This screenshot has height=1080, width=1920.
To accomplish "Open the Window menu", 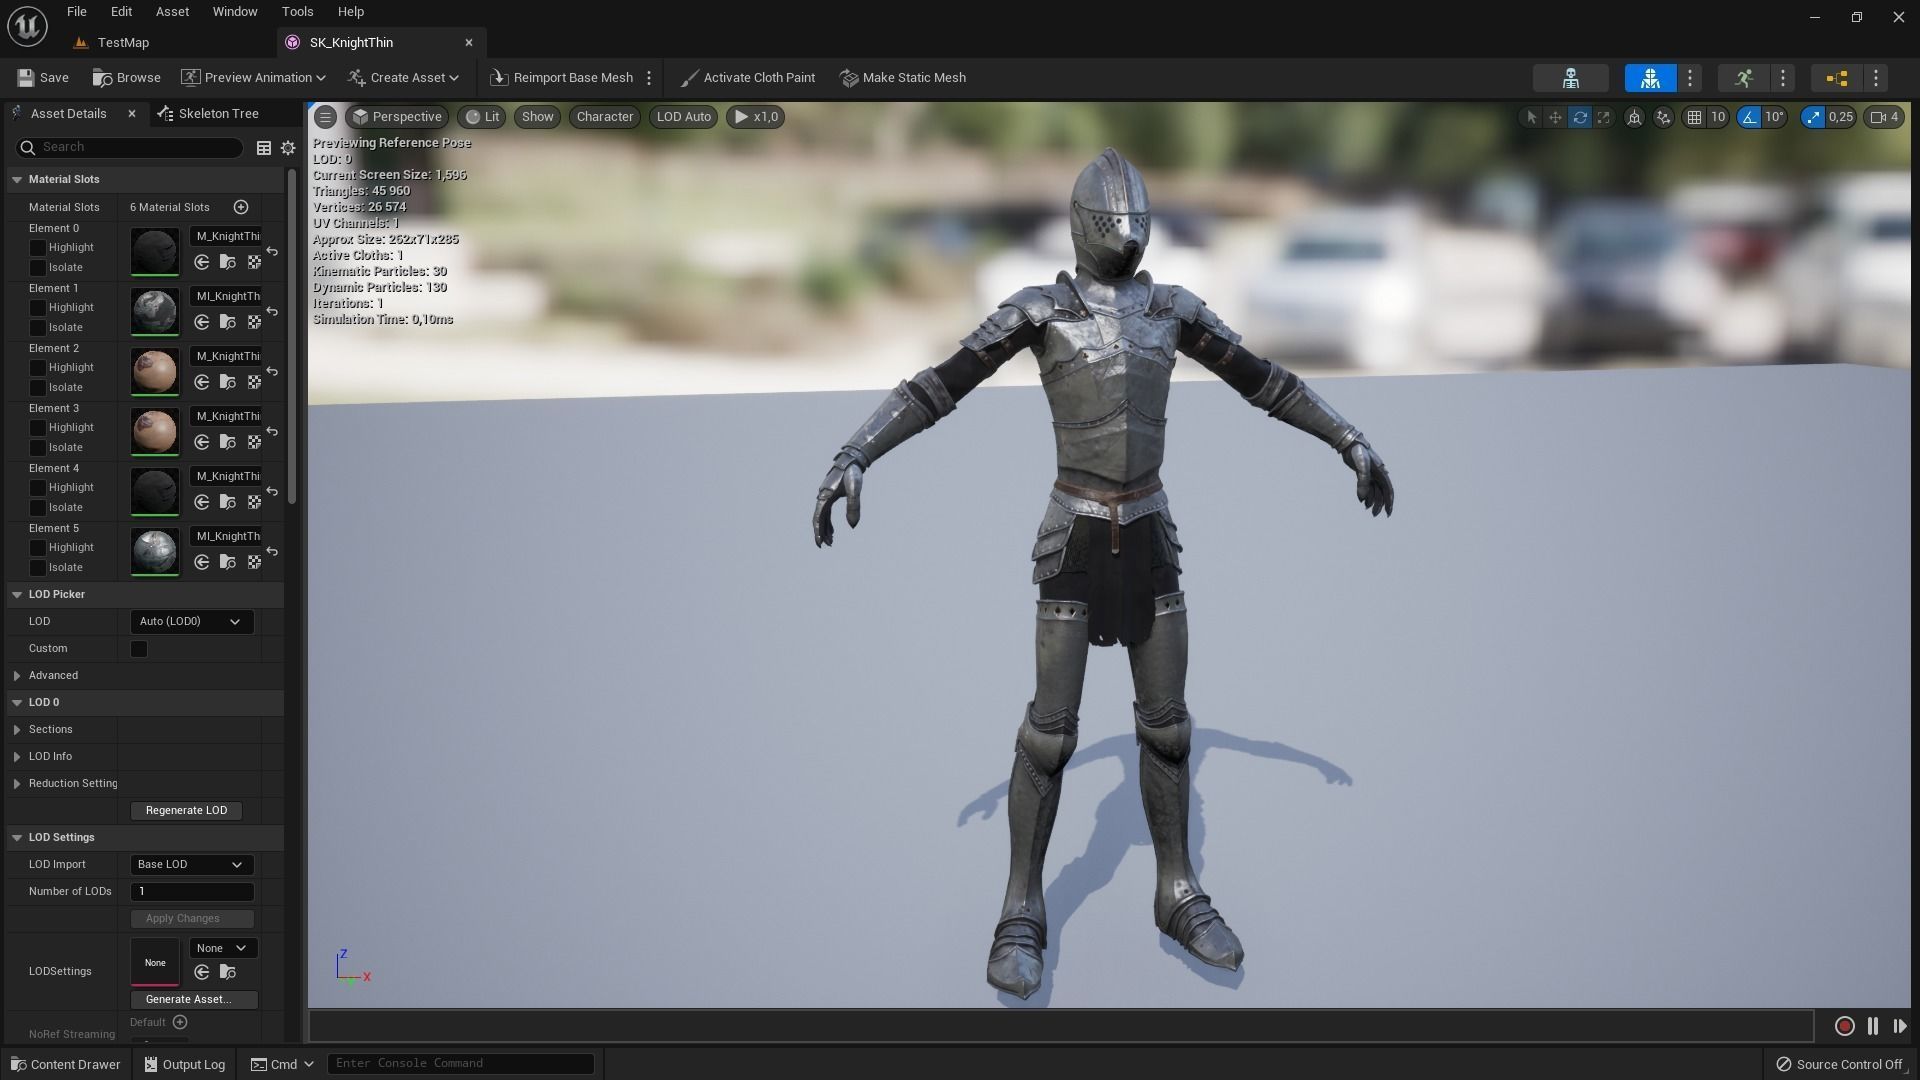I will [235, 12].
